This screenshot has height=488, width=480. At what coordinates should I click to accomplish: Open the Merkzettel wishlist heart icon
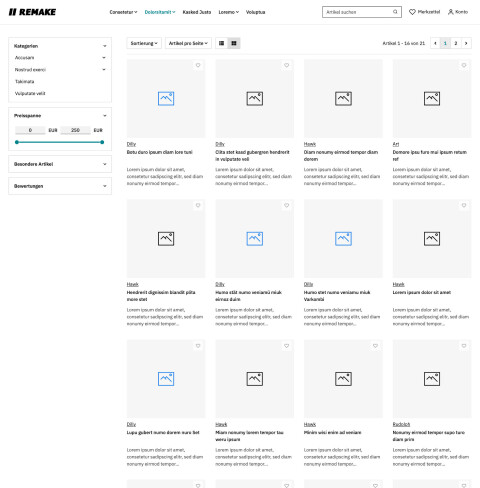412,12
